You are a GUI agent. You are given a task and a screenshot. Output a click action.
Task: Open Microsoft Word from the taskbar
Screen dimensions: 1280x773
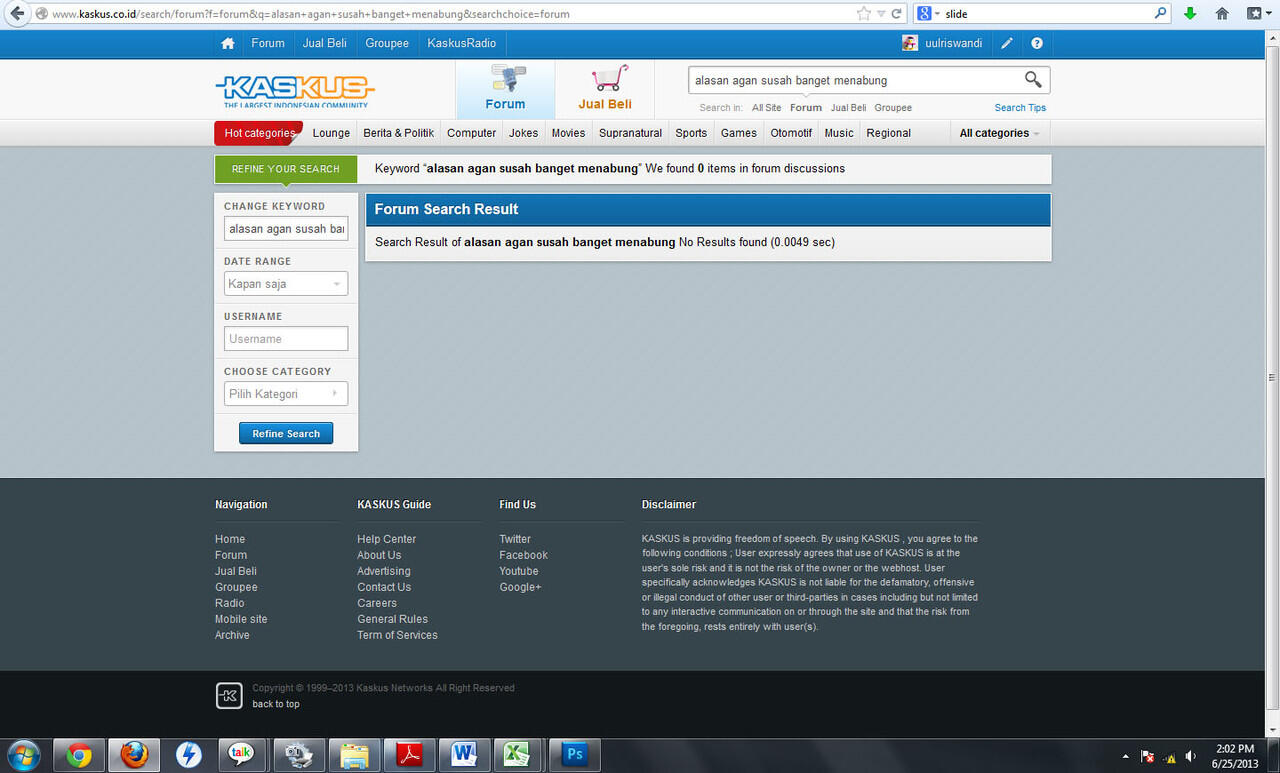[463, 755]
